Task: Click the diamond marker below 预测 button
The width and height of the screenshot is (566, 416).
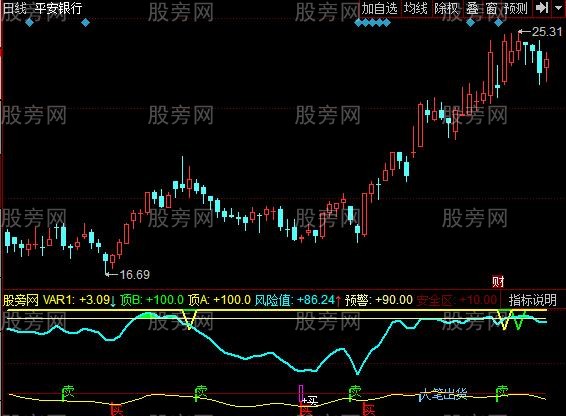Action: tap(498, 23)
